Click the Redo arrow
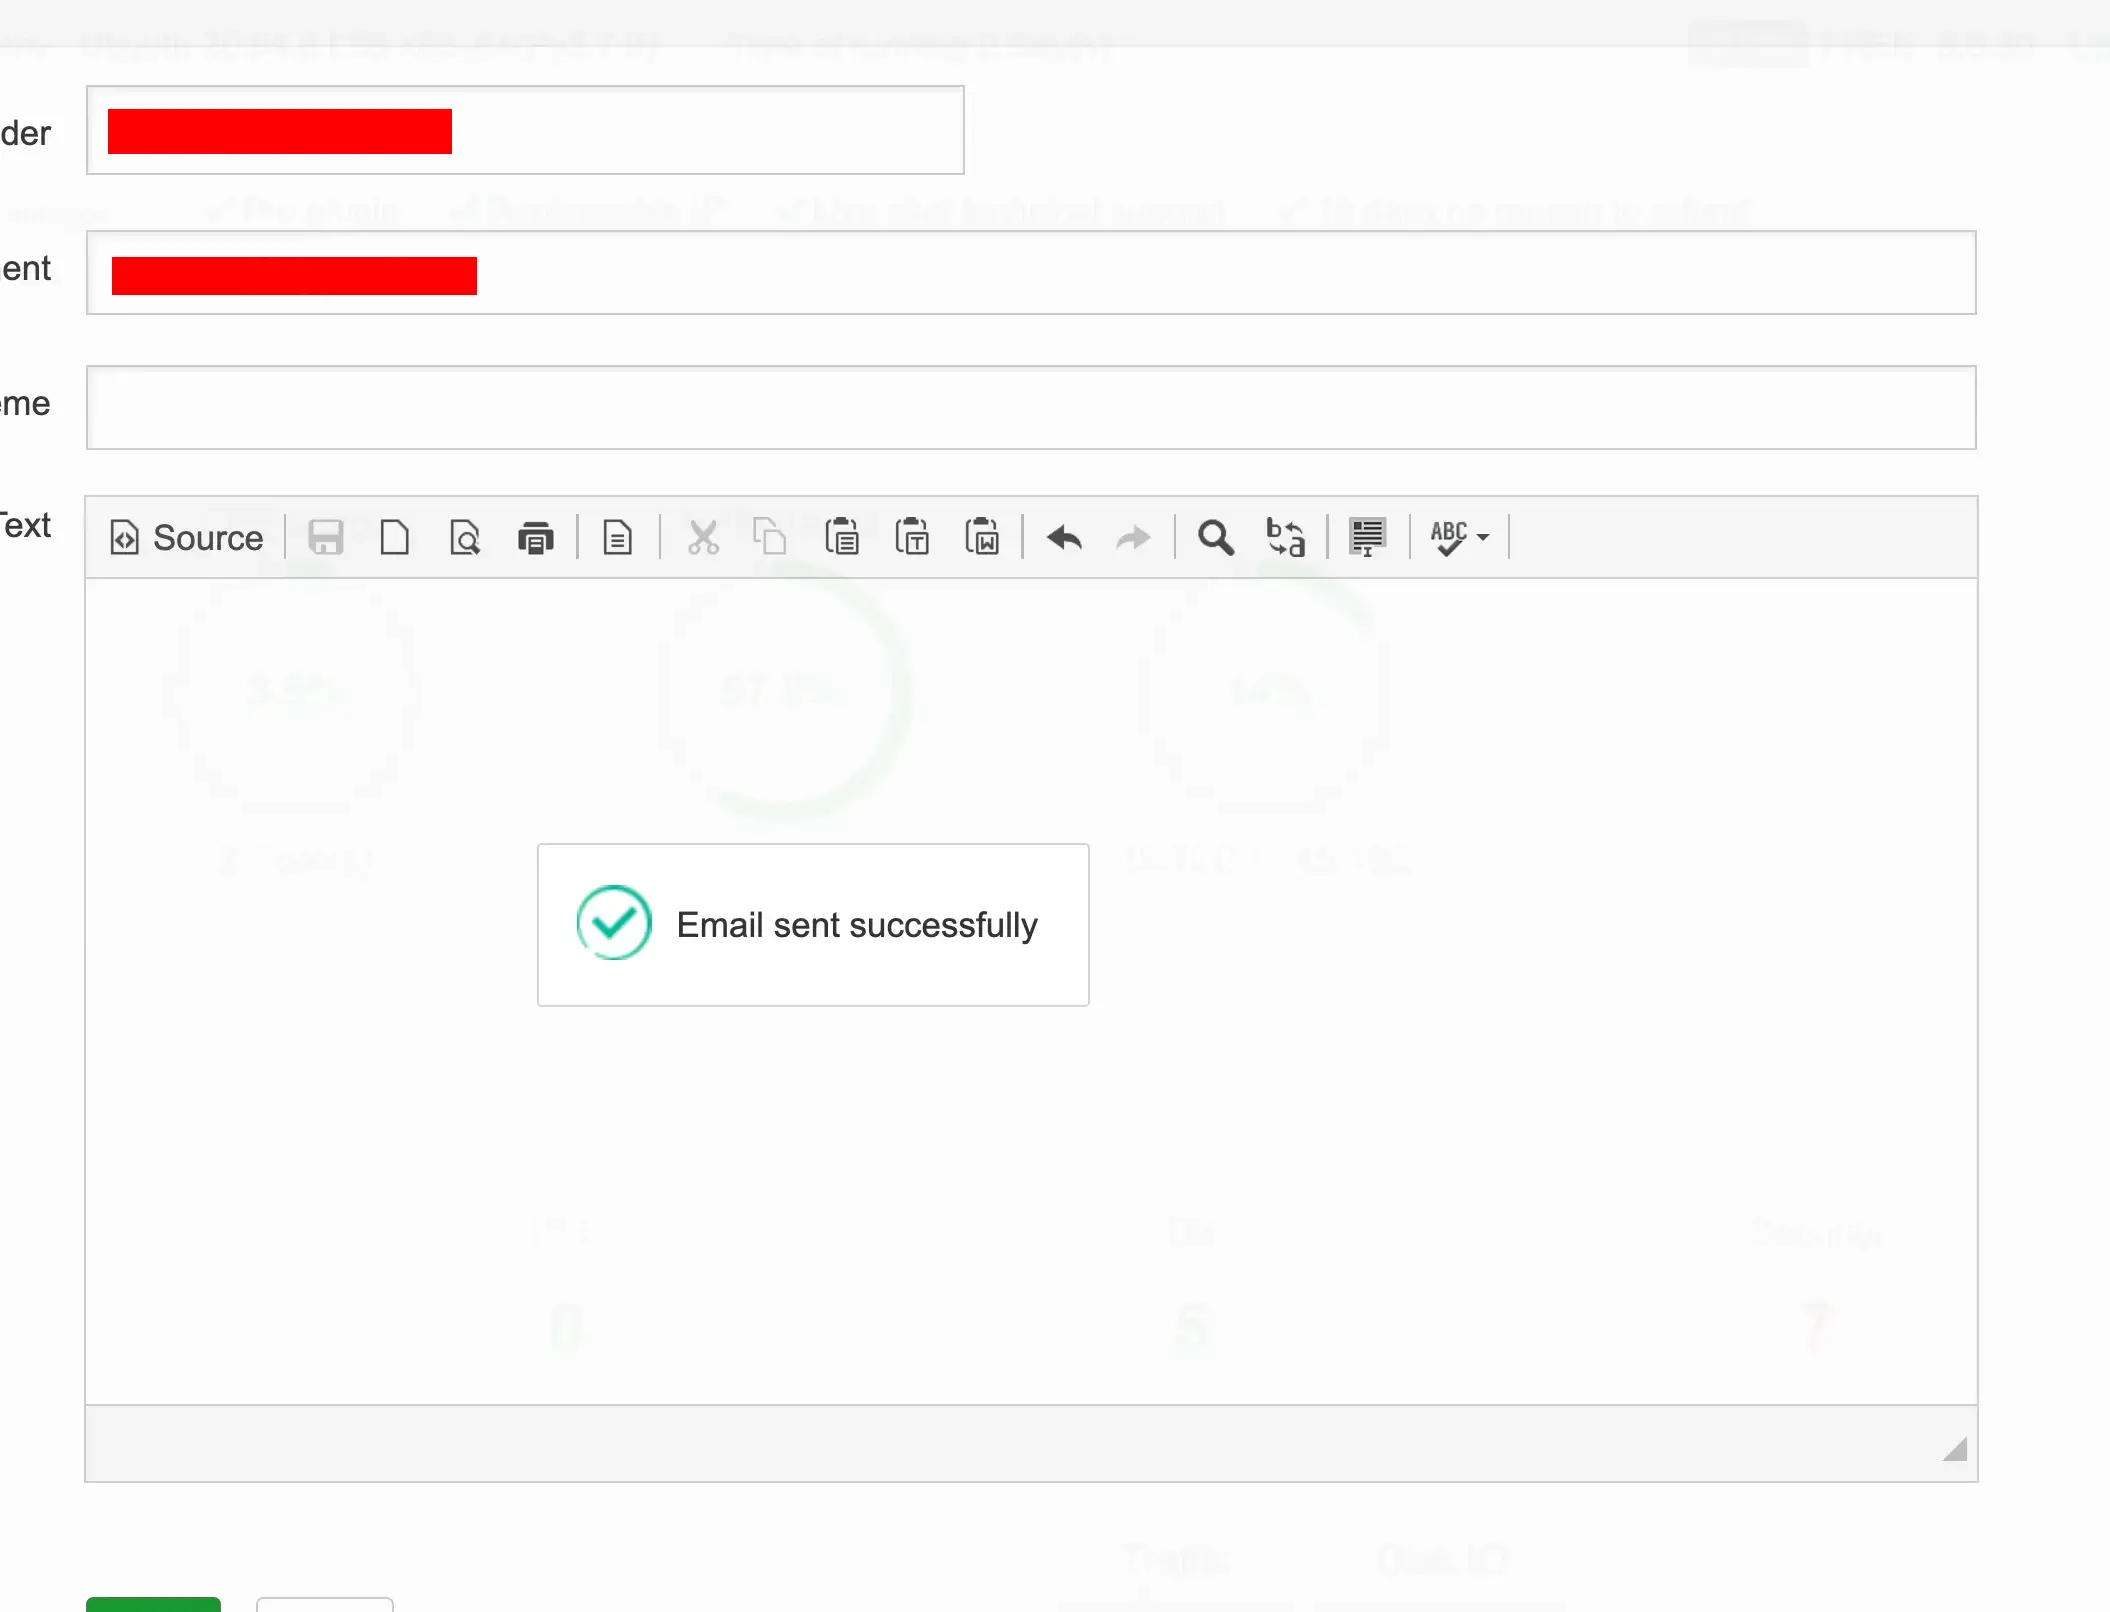Viewport: 2110px width, 1612px height. click(1134, 538)
